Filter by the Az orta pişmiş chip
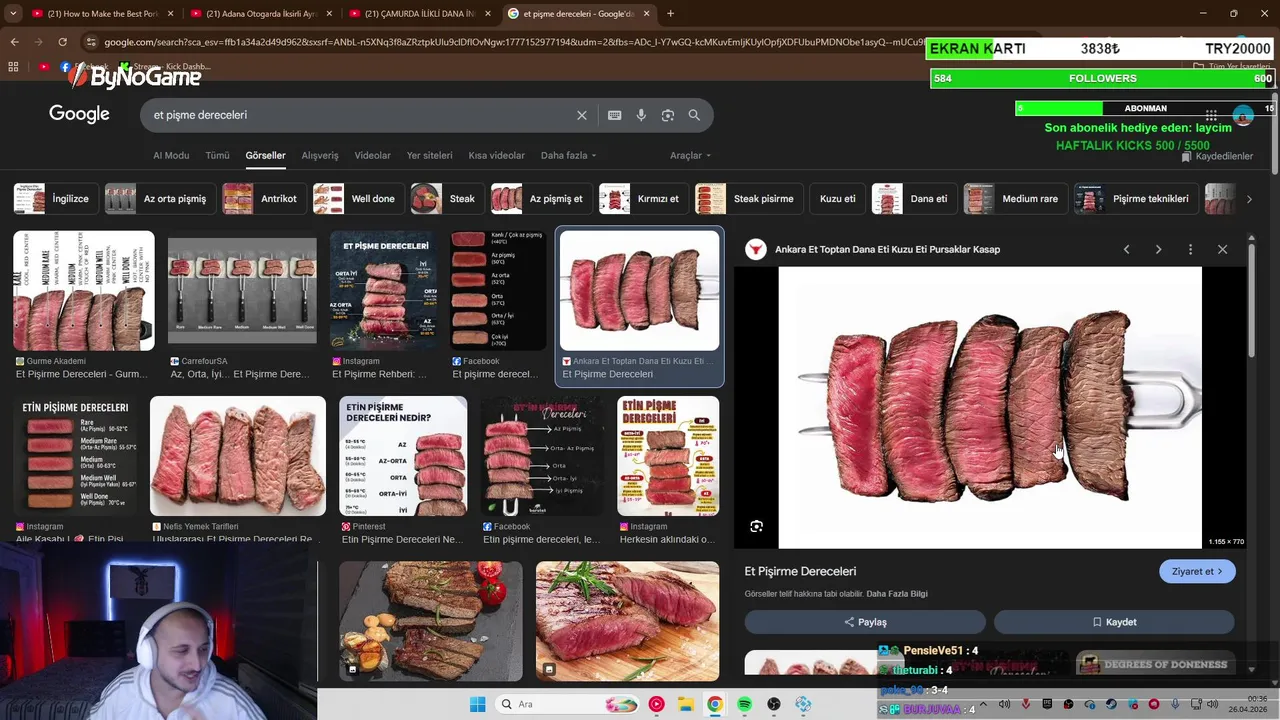1280x720 pixels. [161, 199]
